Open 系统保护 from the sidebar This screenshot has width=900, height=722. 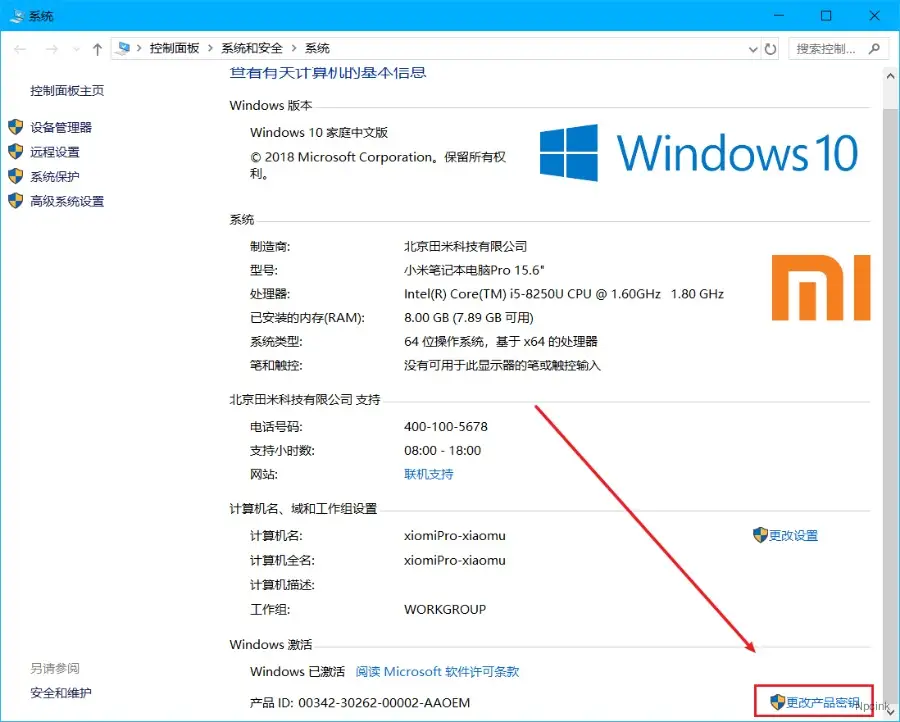pyautogui.click(x=55, y=177)
